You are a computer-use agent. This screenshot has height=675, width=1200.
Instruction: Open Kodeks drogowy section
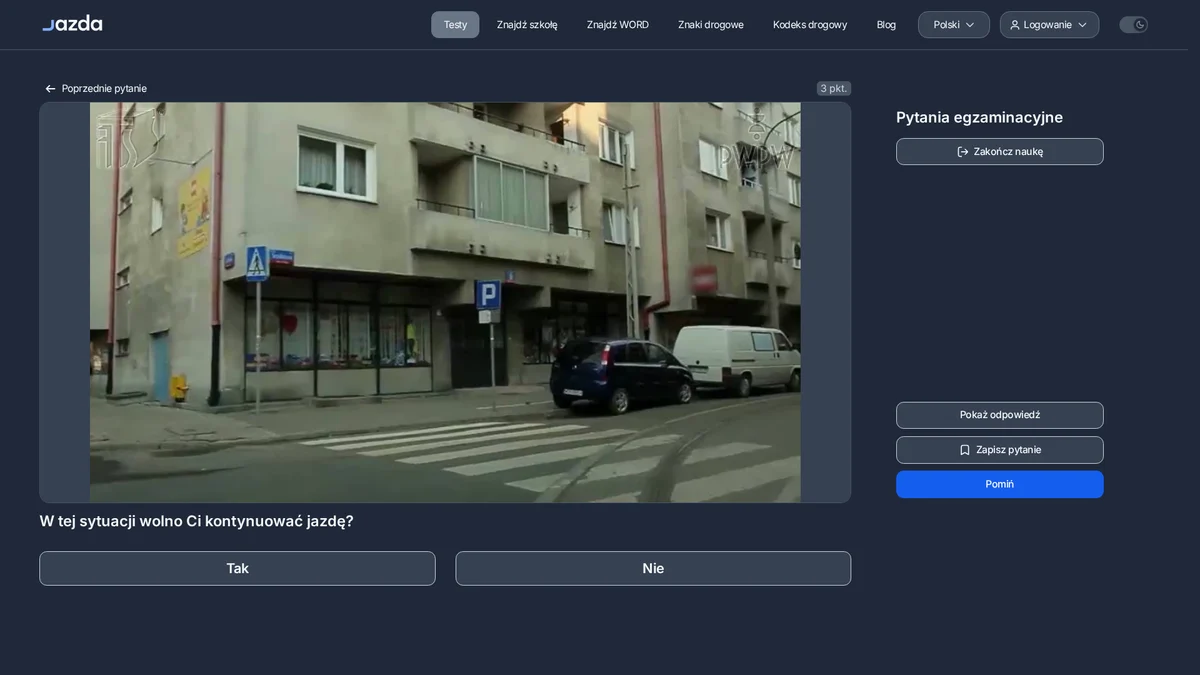810,25
